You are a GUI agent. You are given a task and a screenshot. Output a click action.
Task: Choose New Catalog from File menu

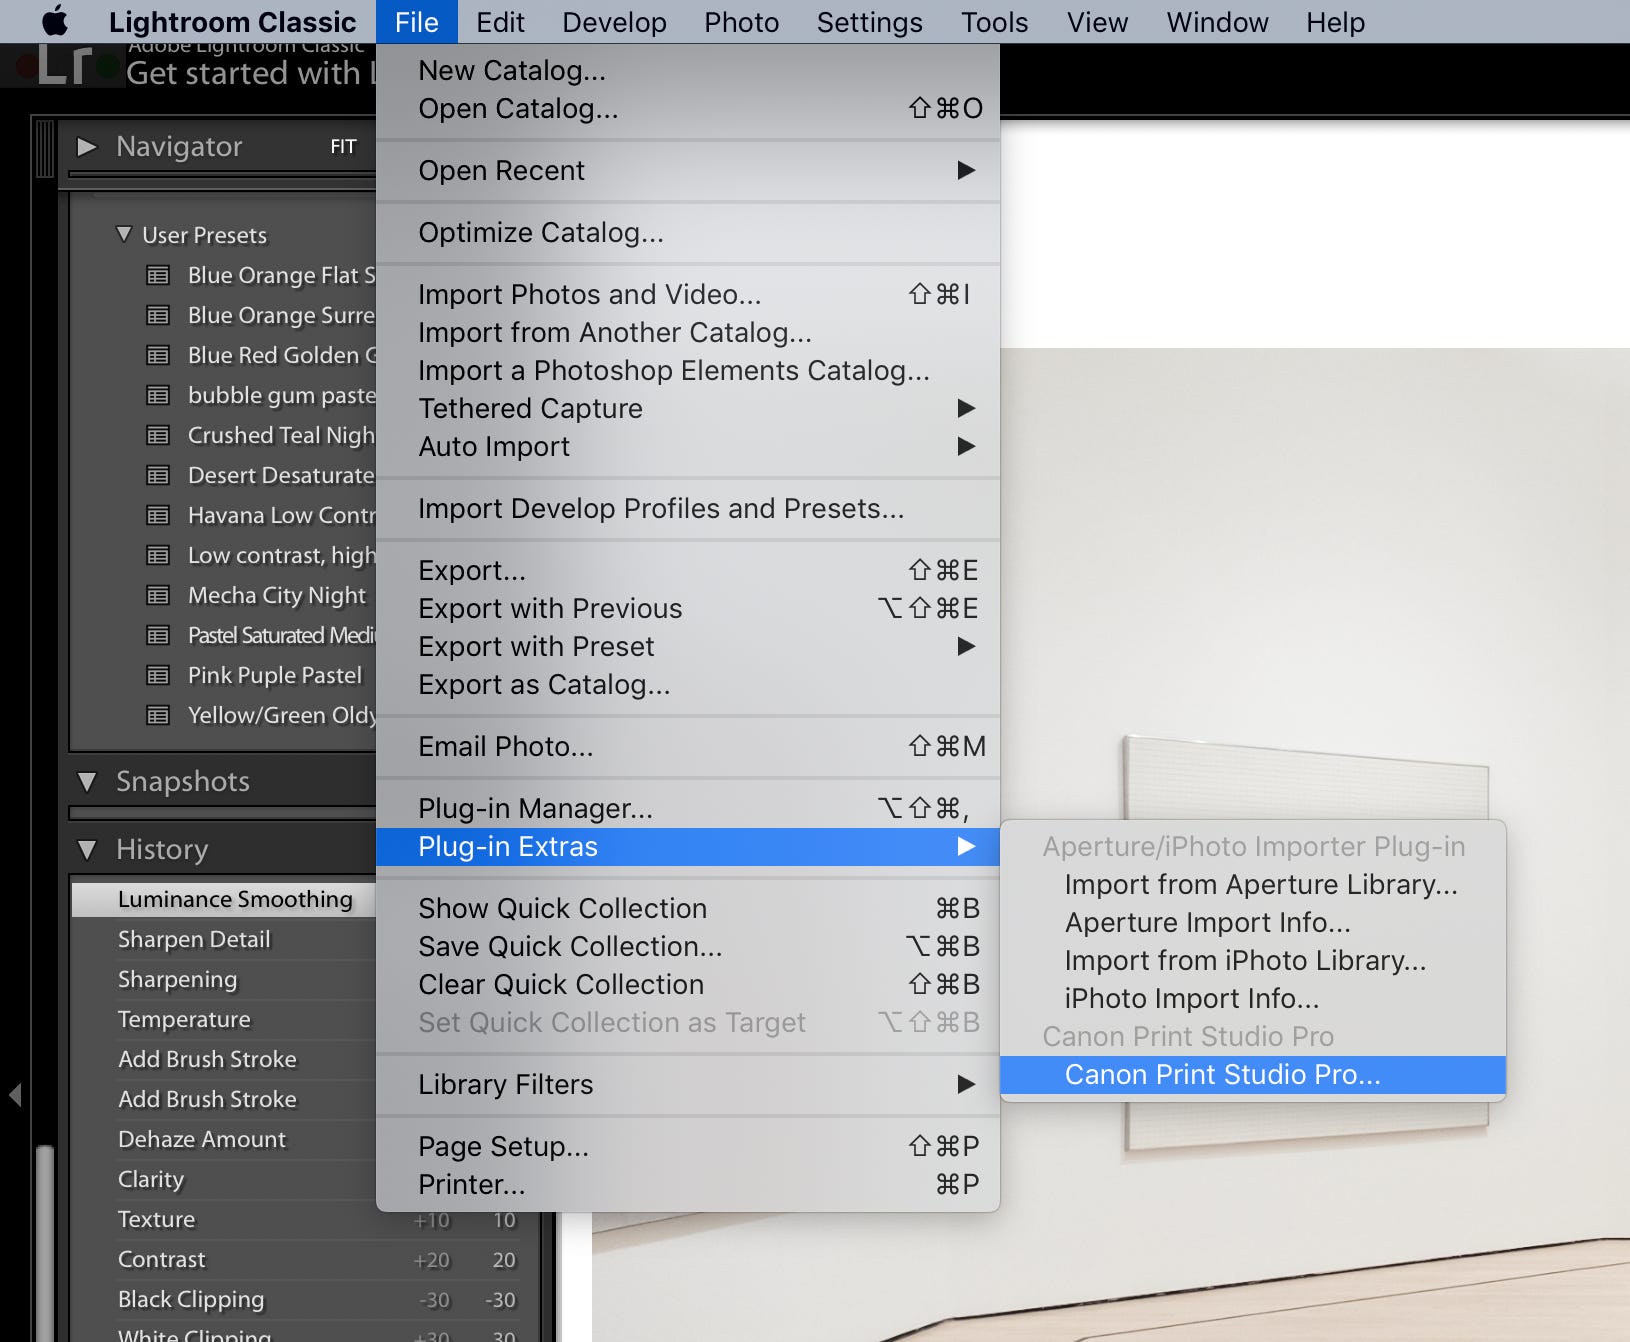[x=688, y=70]
